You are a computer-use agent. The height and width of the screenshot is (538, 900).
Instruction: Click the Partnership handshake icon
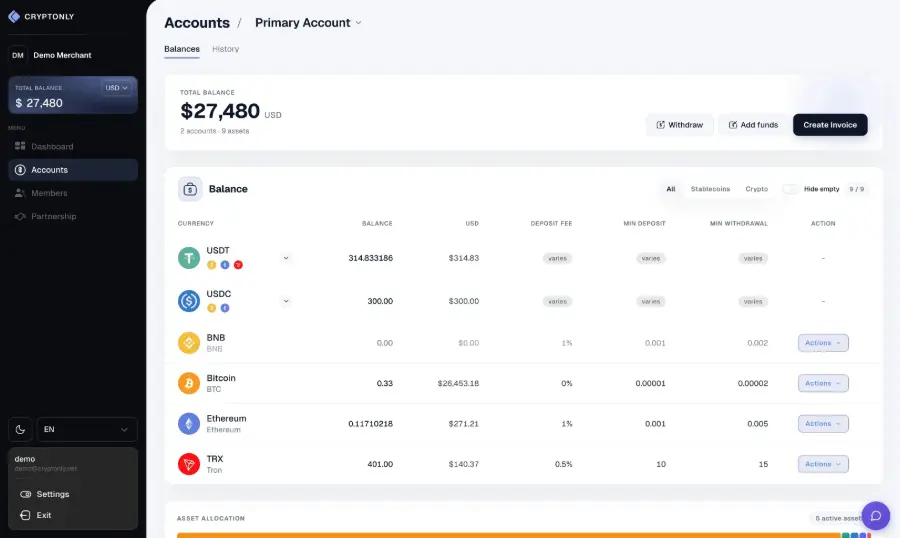tap(20, 216)
